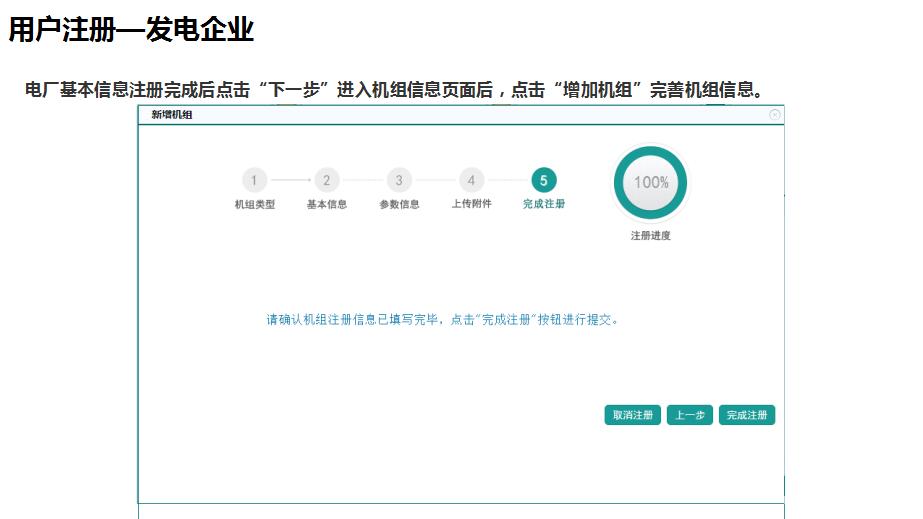Click the blue confirmation message text

click(x=442, y=321)
